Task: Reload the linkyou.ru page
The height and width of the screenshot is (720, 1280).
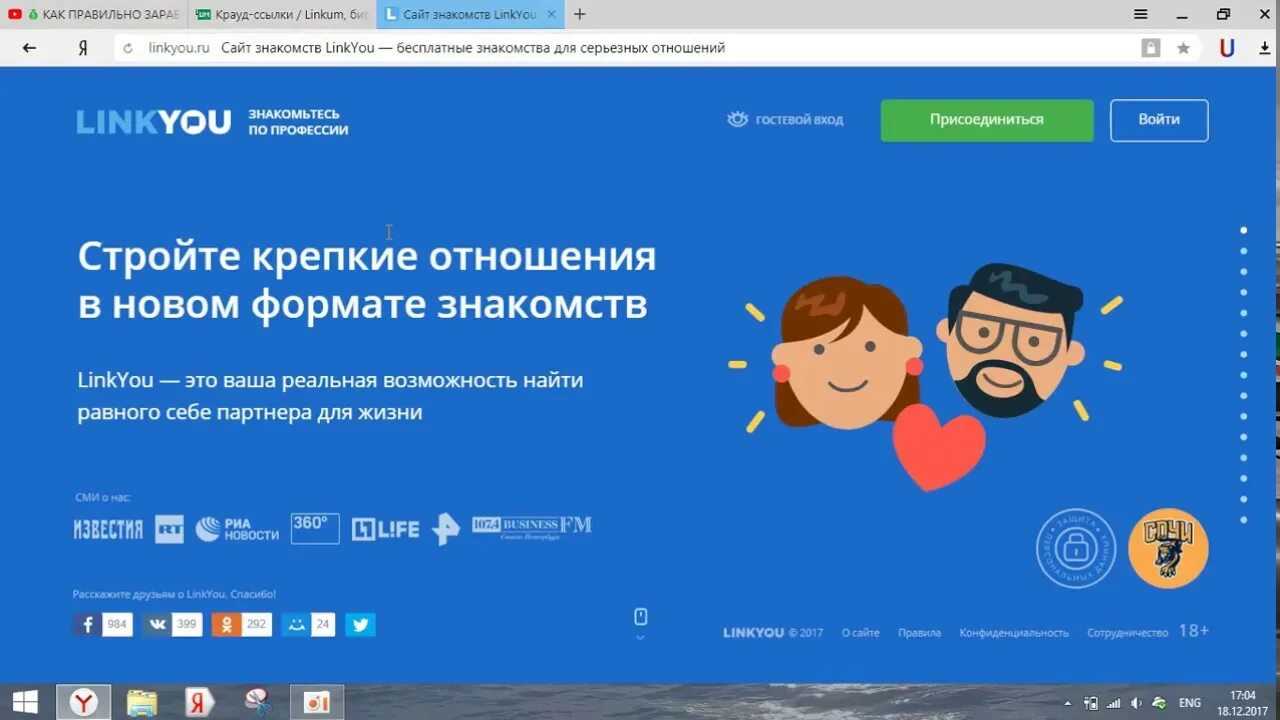Action: point(127,48)
